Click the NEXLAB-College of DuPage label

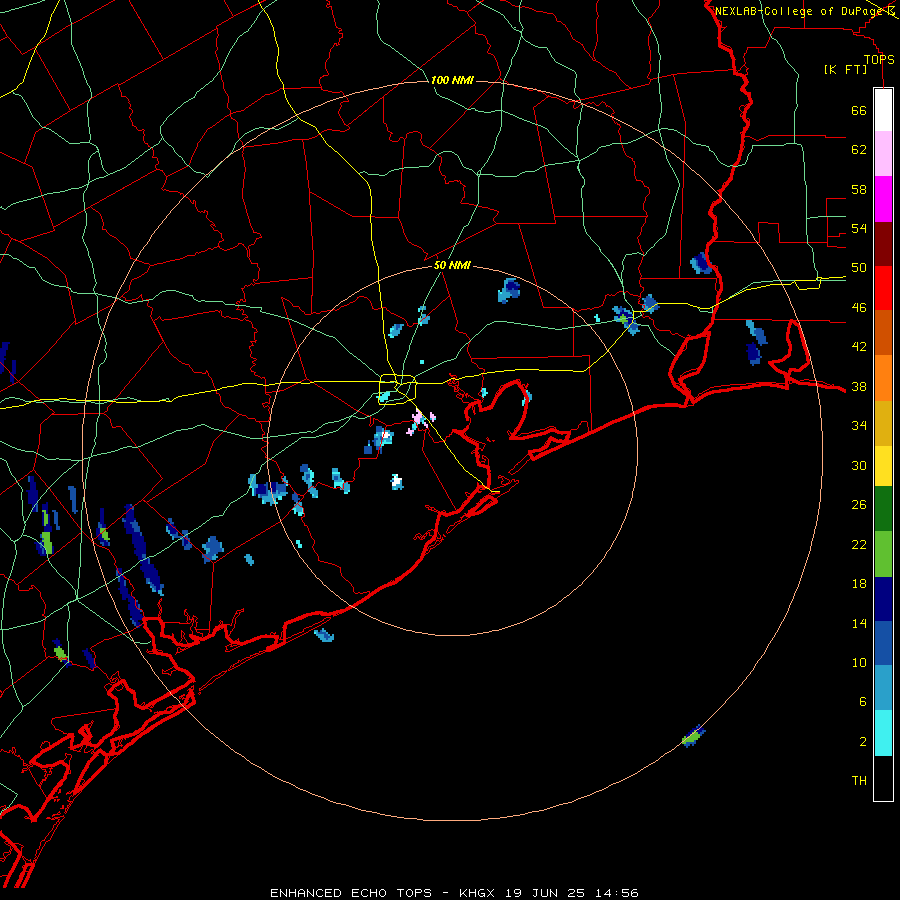[x=800, y=11]
